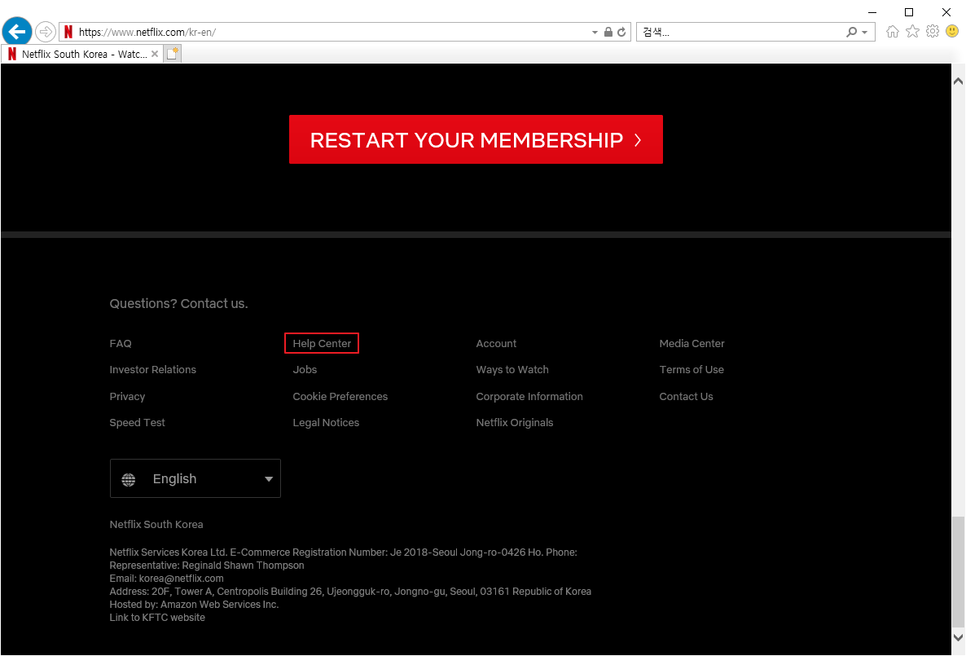Open the Privacy link
The image size is (966, 656).
(127, 397)
